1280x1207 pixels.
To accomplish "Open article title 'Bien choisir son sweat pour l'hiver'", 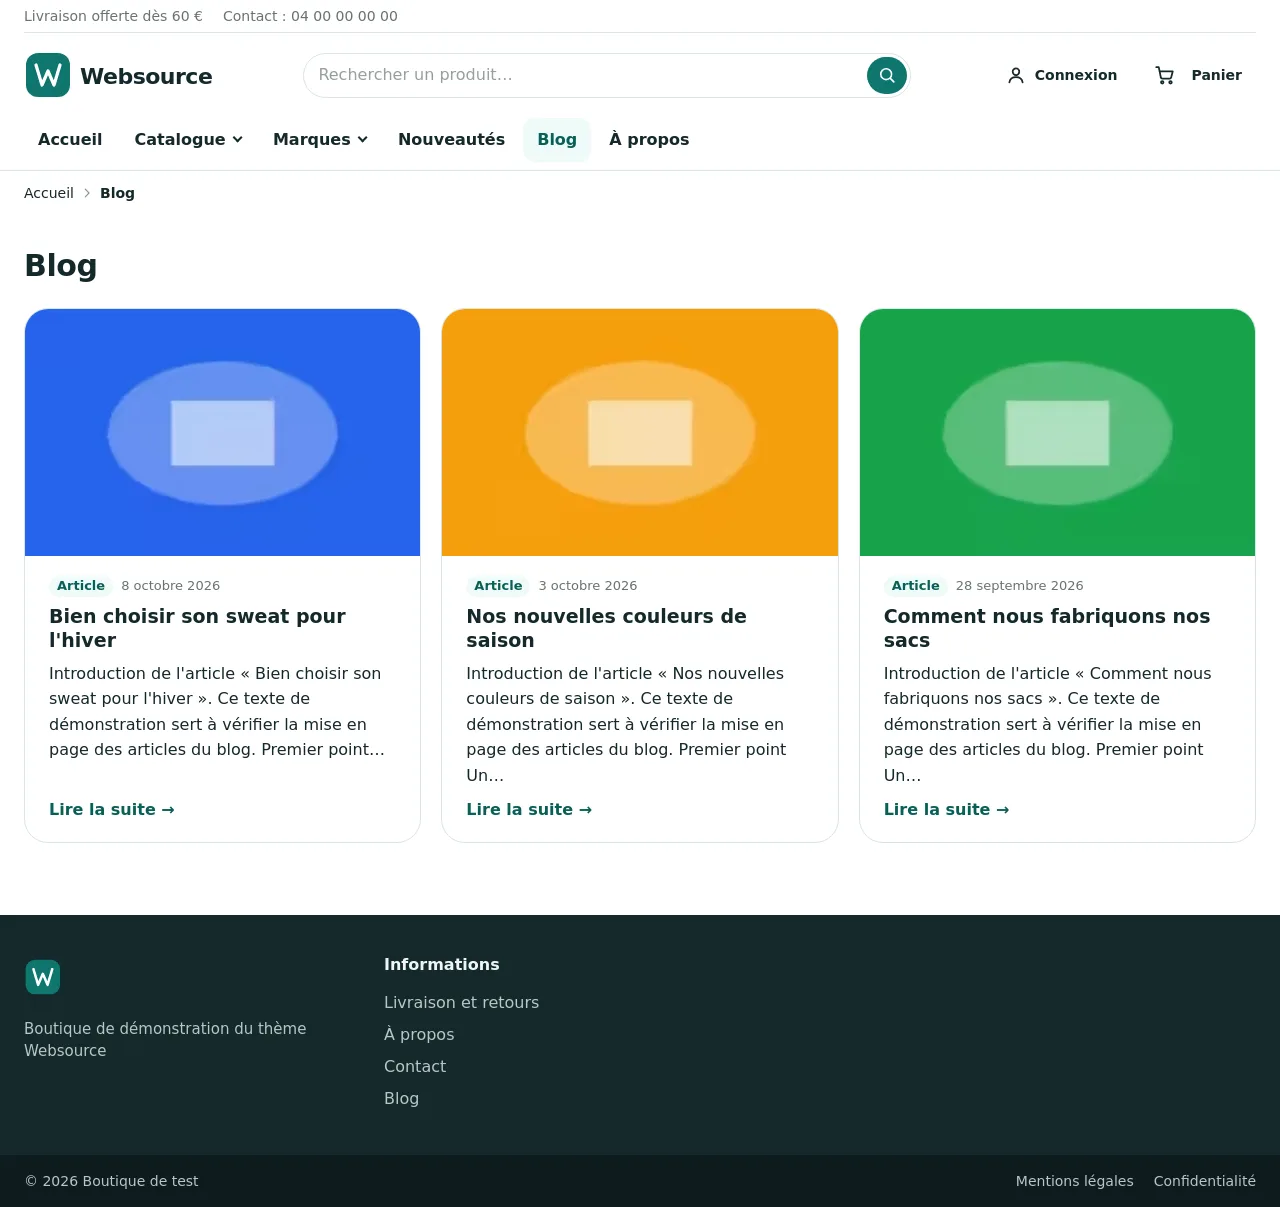I will [198, 628].
